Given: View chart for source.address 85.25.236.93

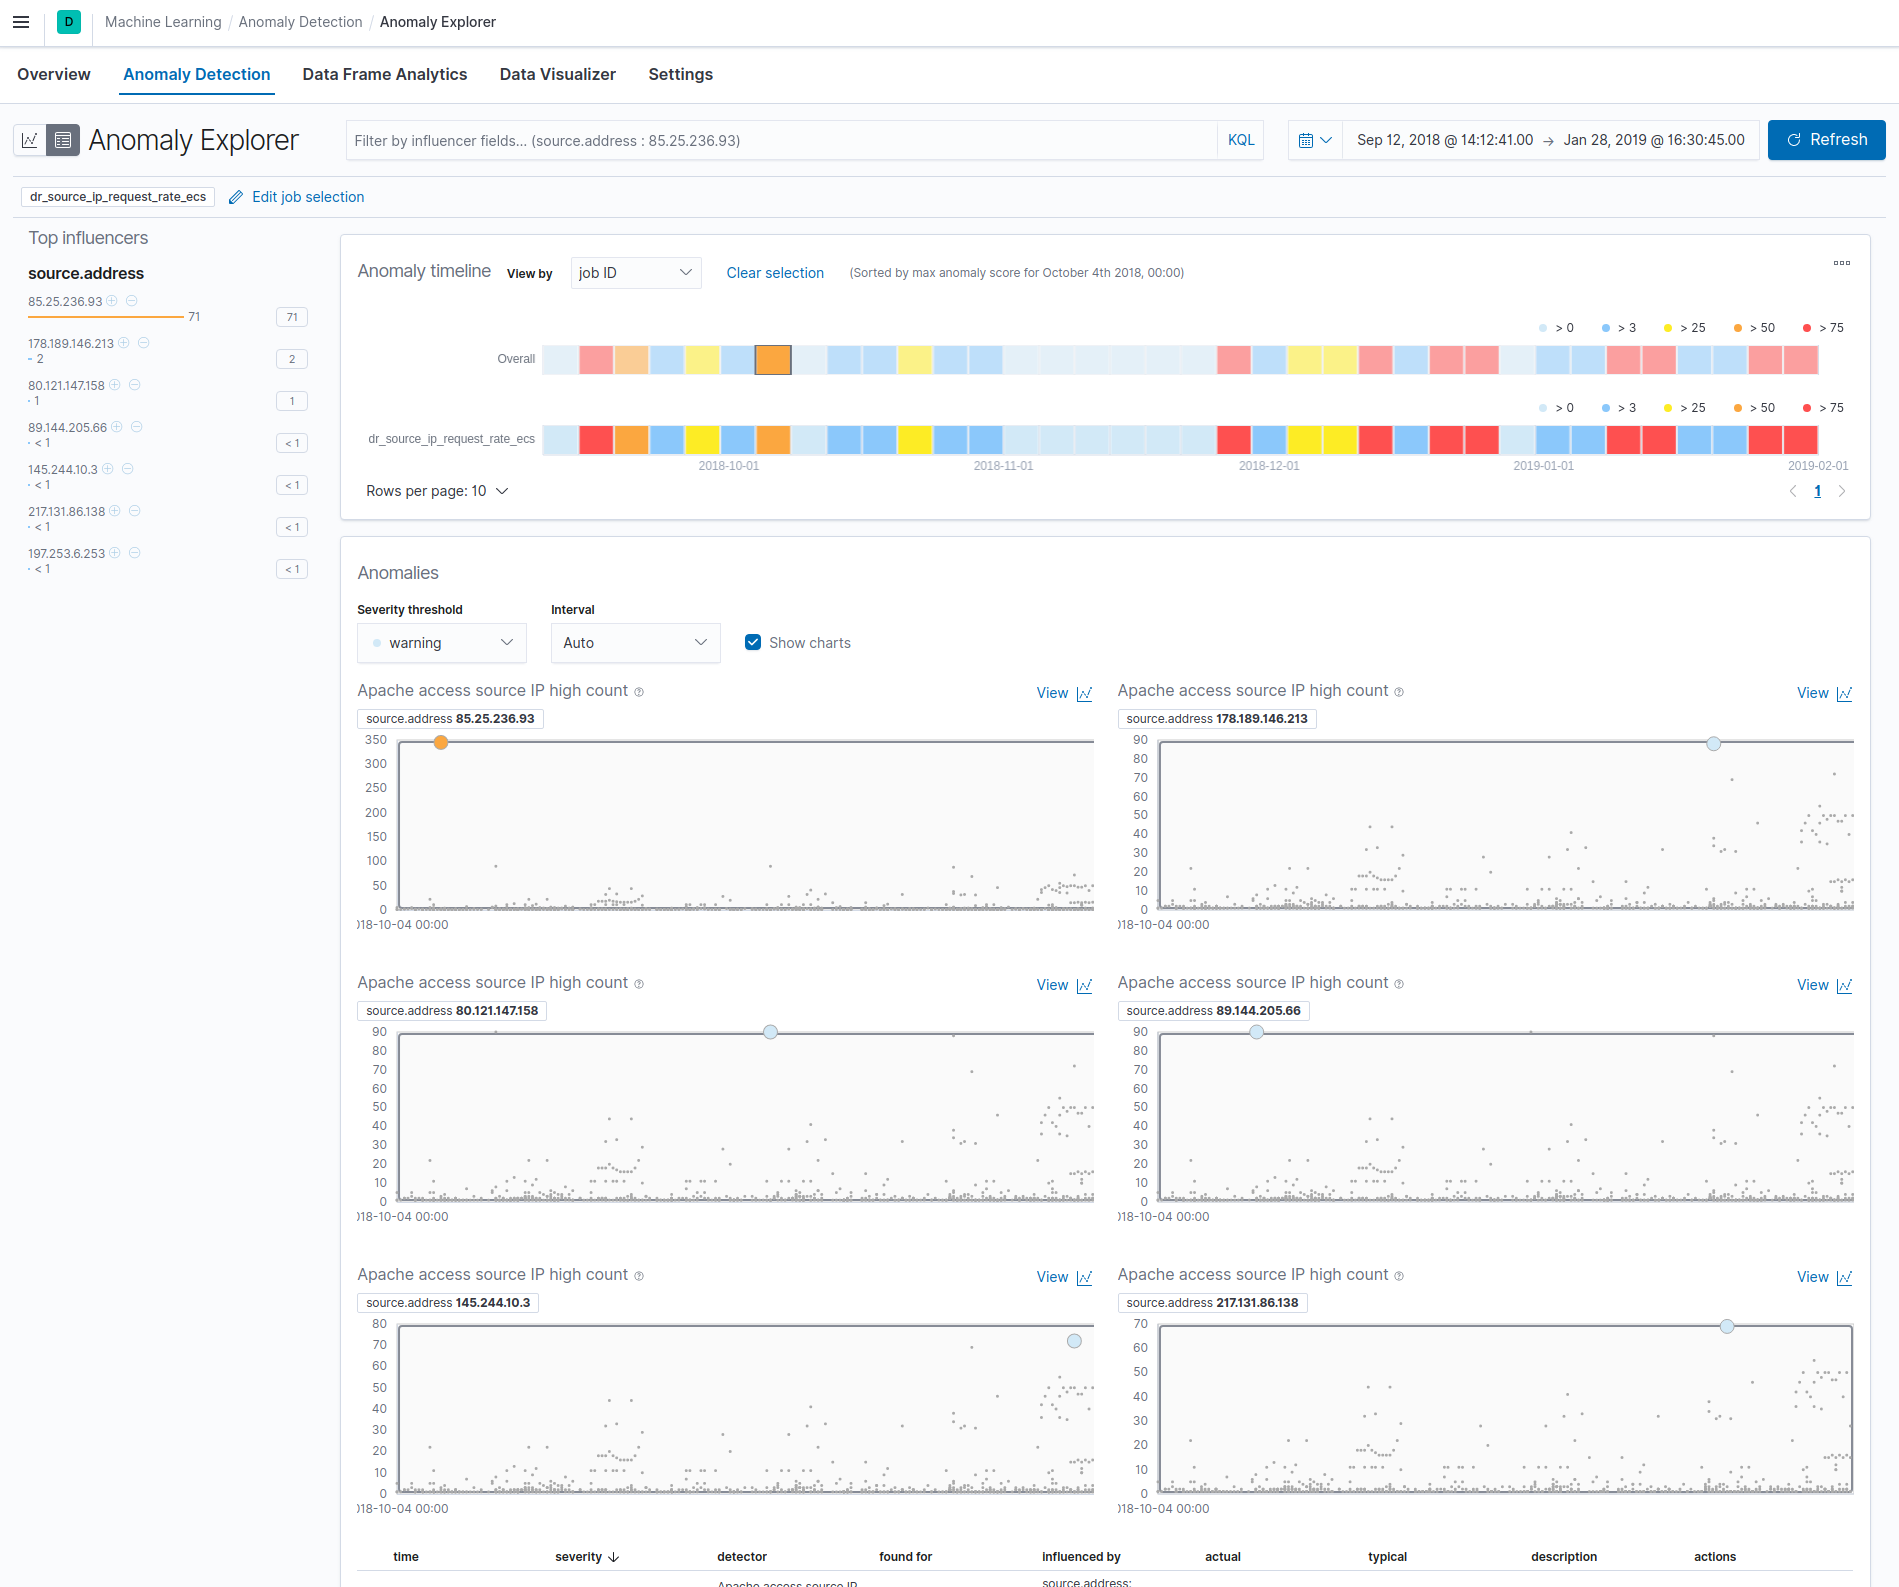Looking at the screenshot, I should click(1064, 693).
